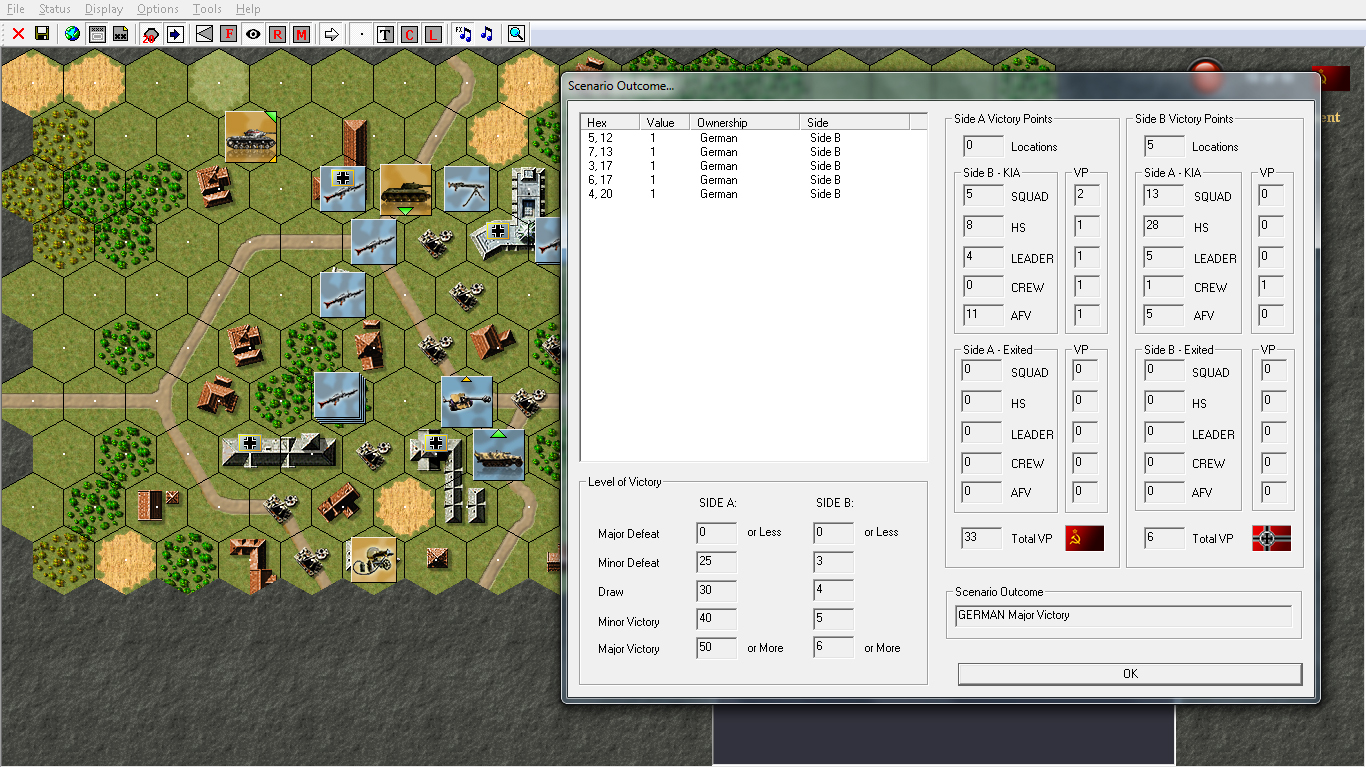1366x768 pixels.
Task: Select the stacked infantry unit counters
Action: pos(338,397)
